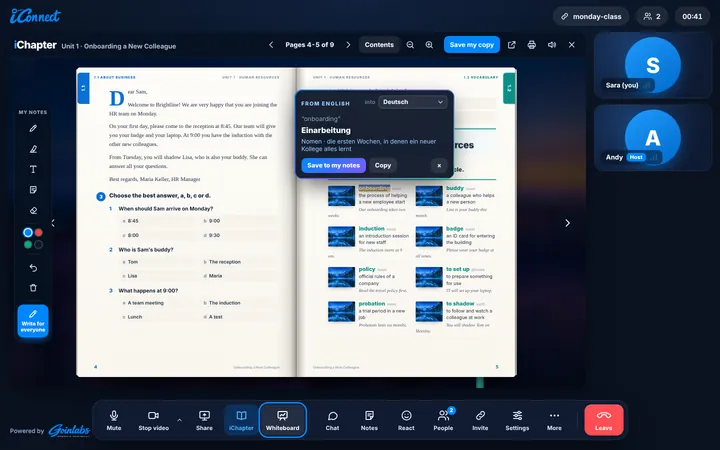Viewport: 720px width, 450px height.
Task: Select answer b The induction
Action: point(239,303)
